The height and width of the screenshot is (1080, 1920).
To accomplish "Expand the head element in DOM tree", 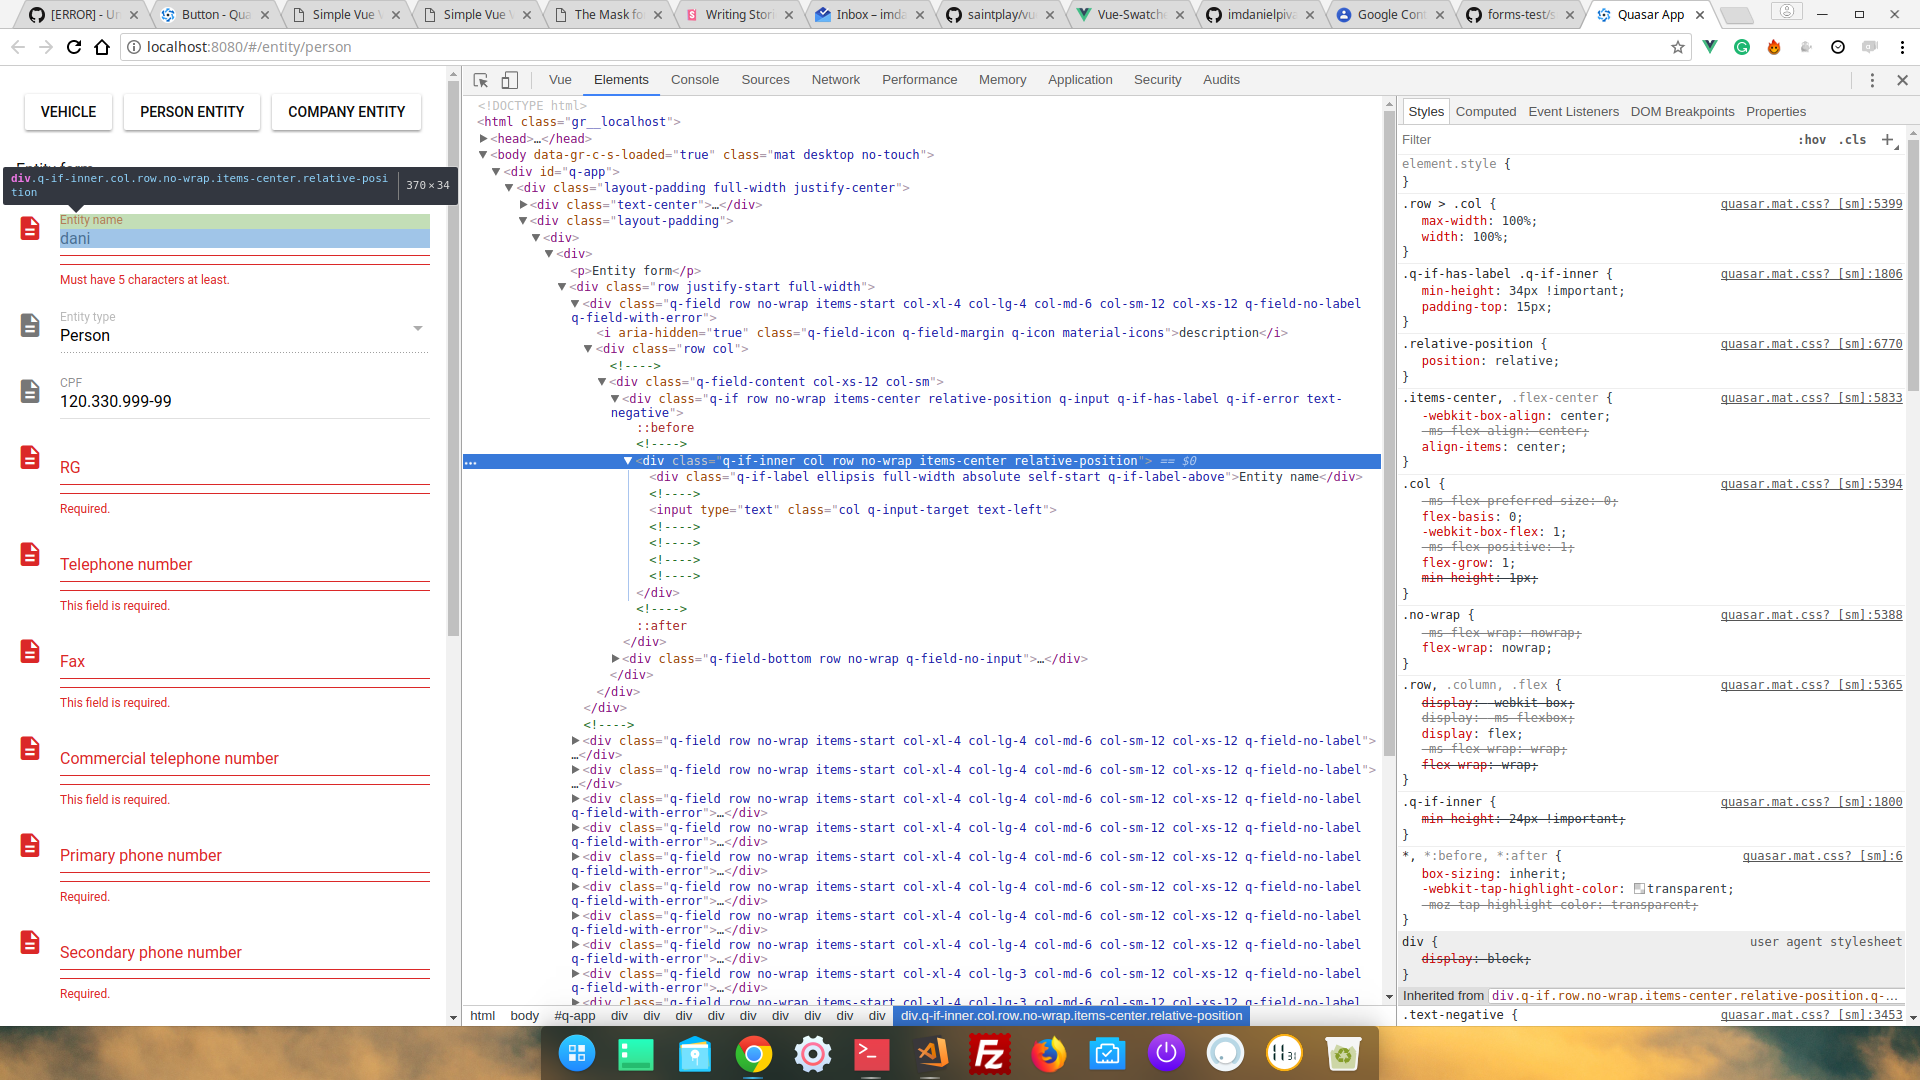I will [x=484, y=138].
